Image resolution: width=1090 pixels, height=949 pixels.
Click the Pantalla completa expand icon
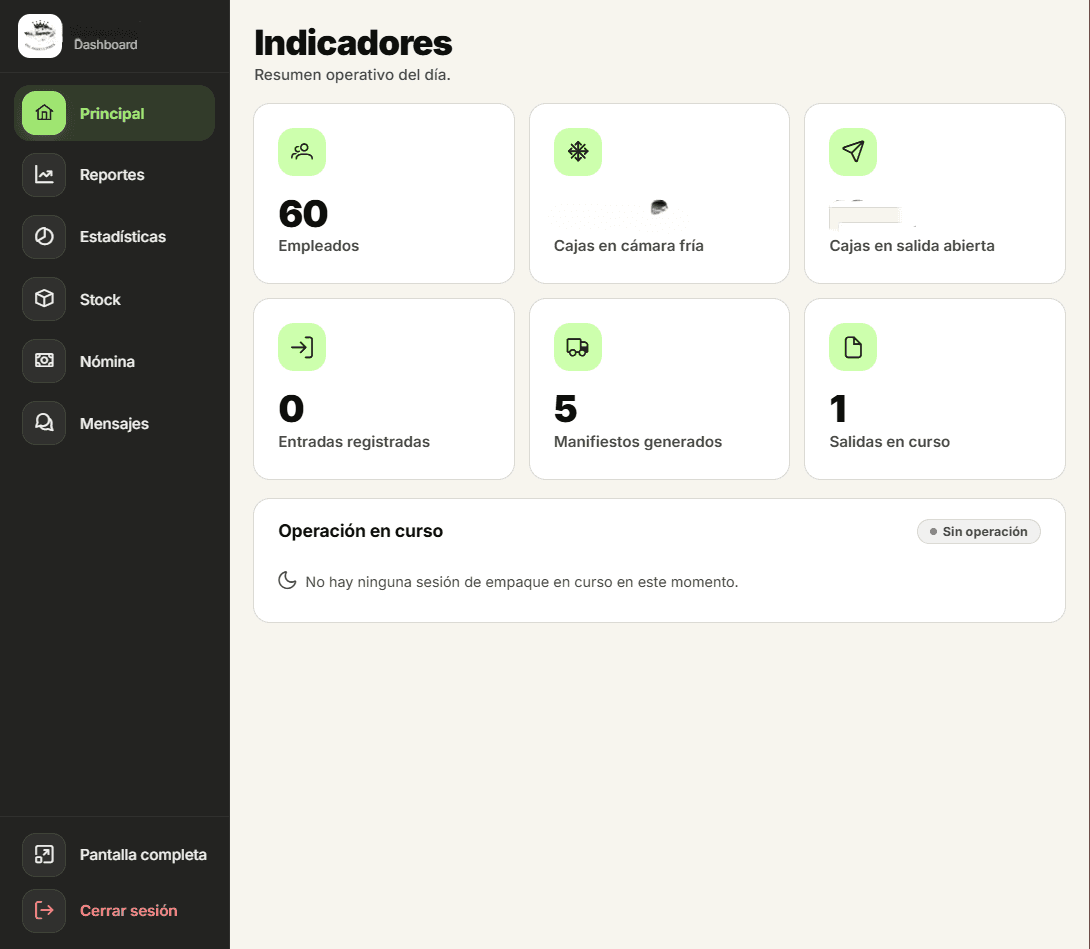click(44, 854)
